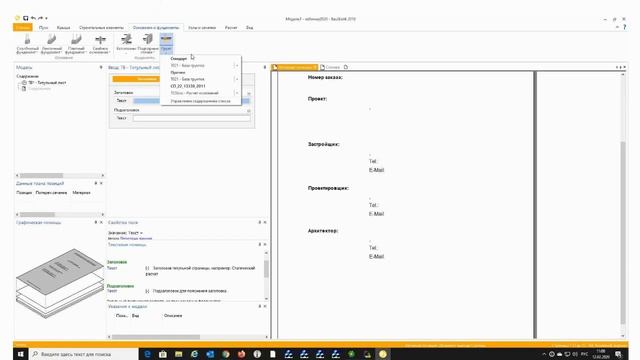
Task: Close the Графическая помощь panel
Action: 101,222
